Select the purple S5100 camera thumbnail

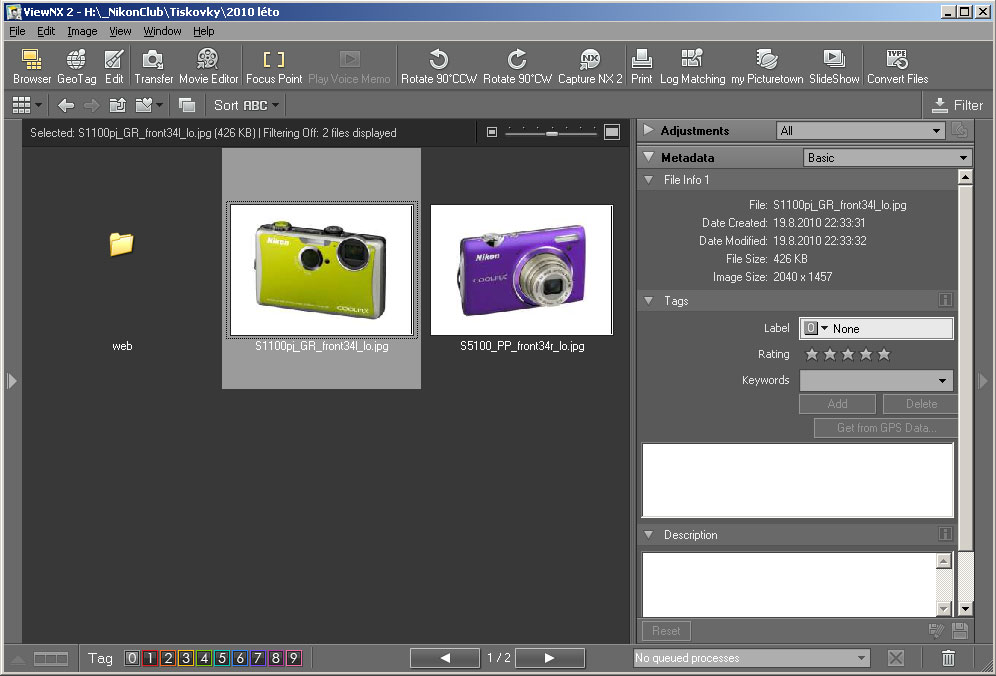[521, 270]
